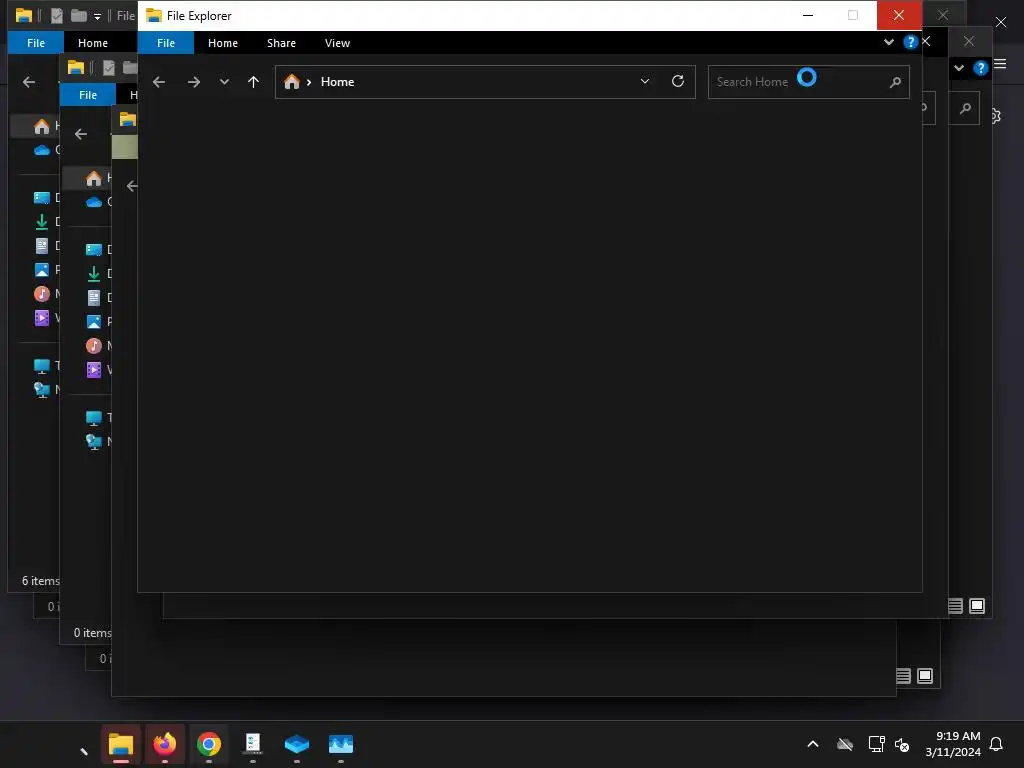Launch Firefox from the taskbar
Screen dimensions: 1024x768
click(x=165, y=744)
